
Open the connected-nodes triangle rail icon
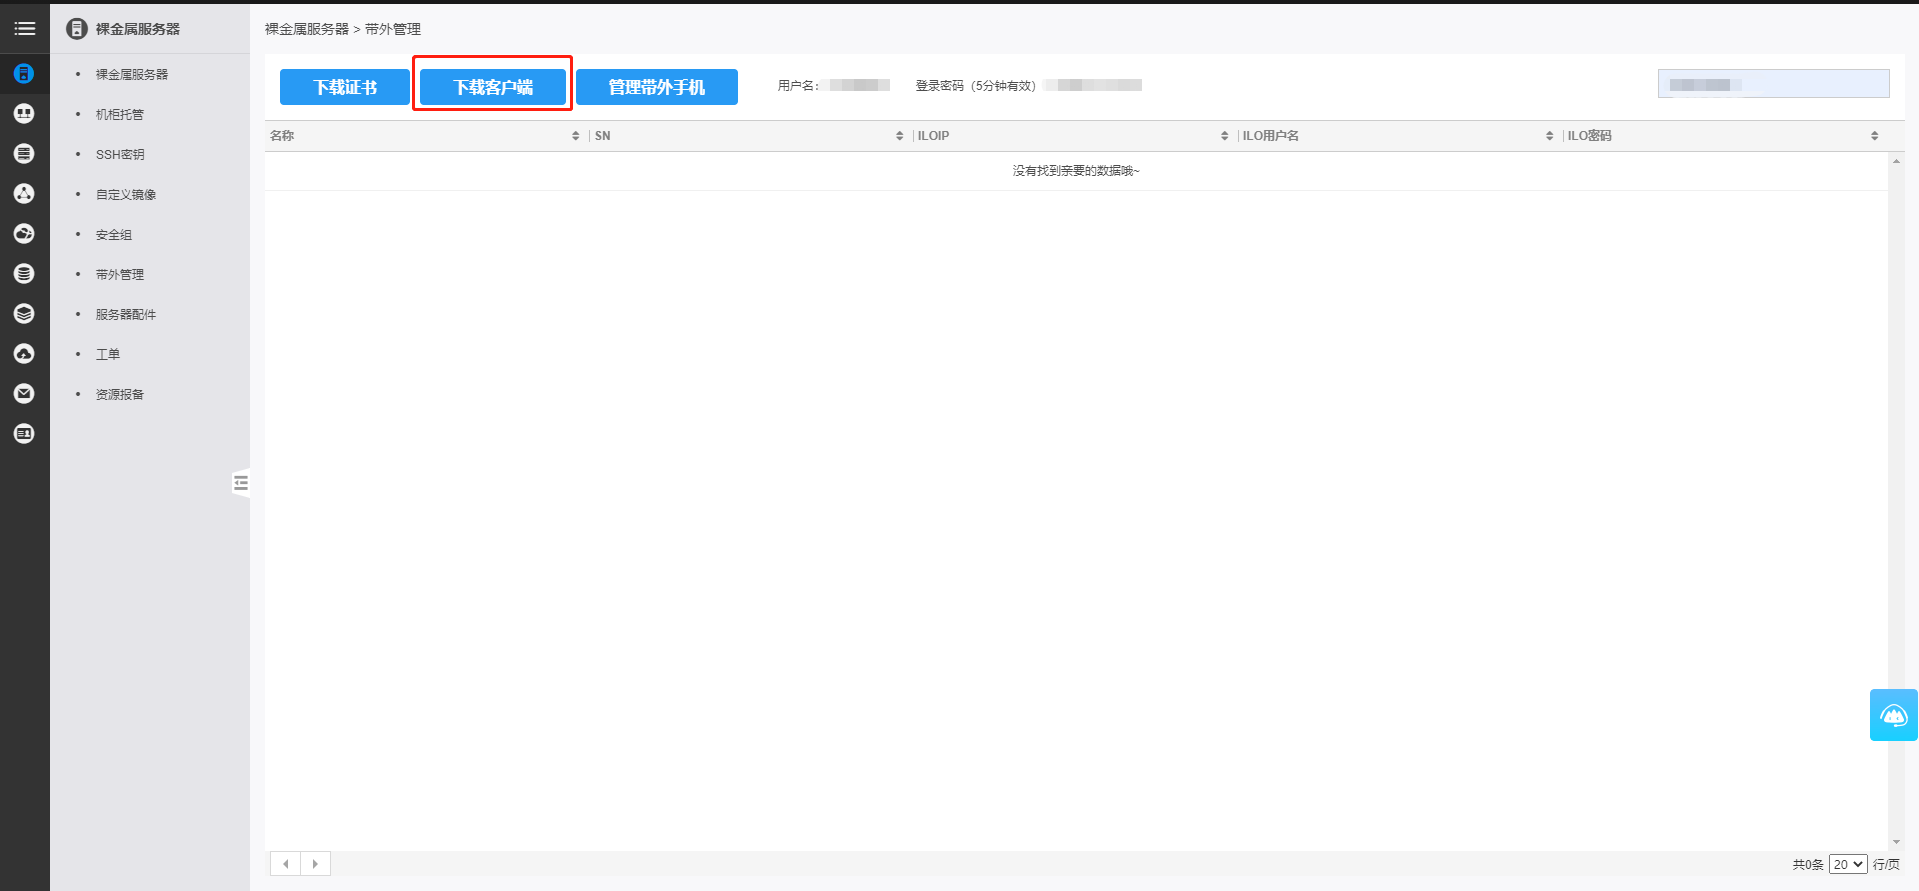(x=24, y=193)
